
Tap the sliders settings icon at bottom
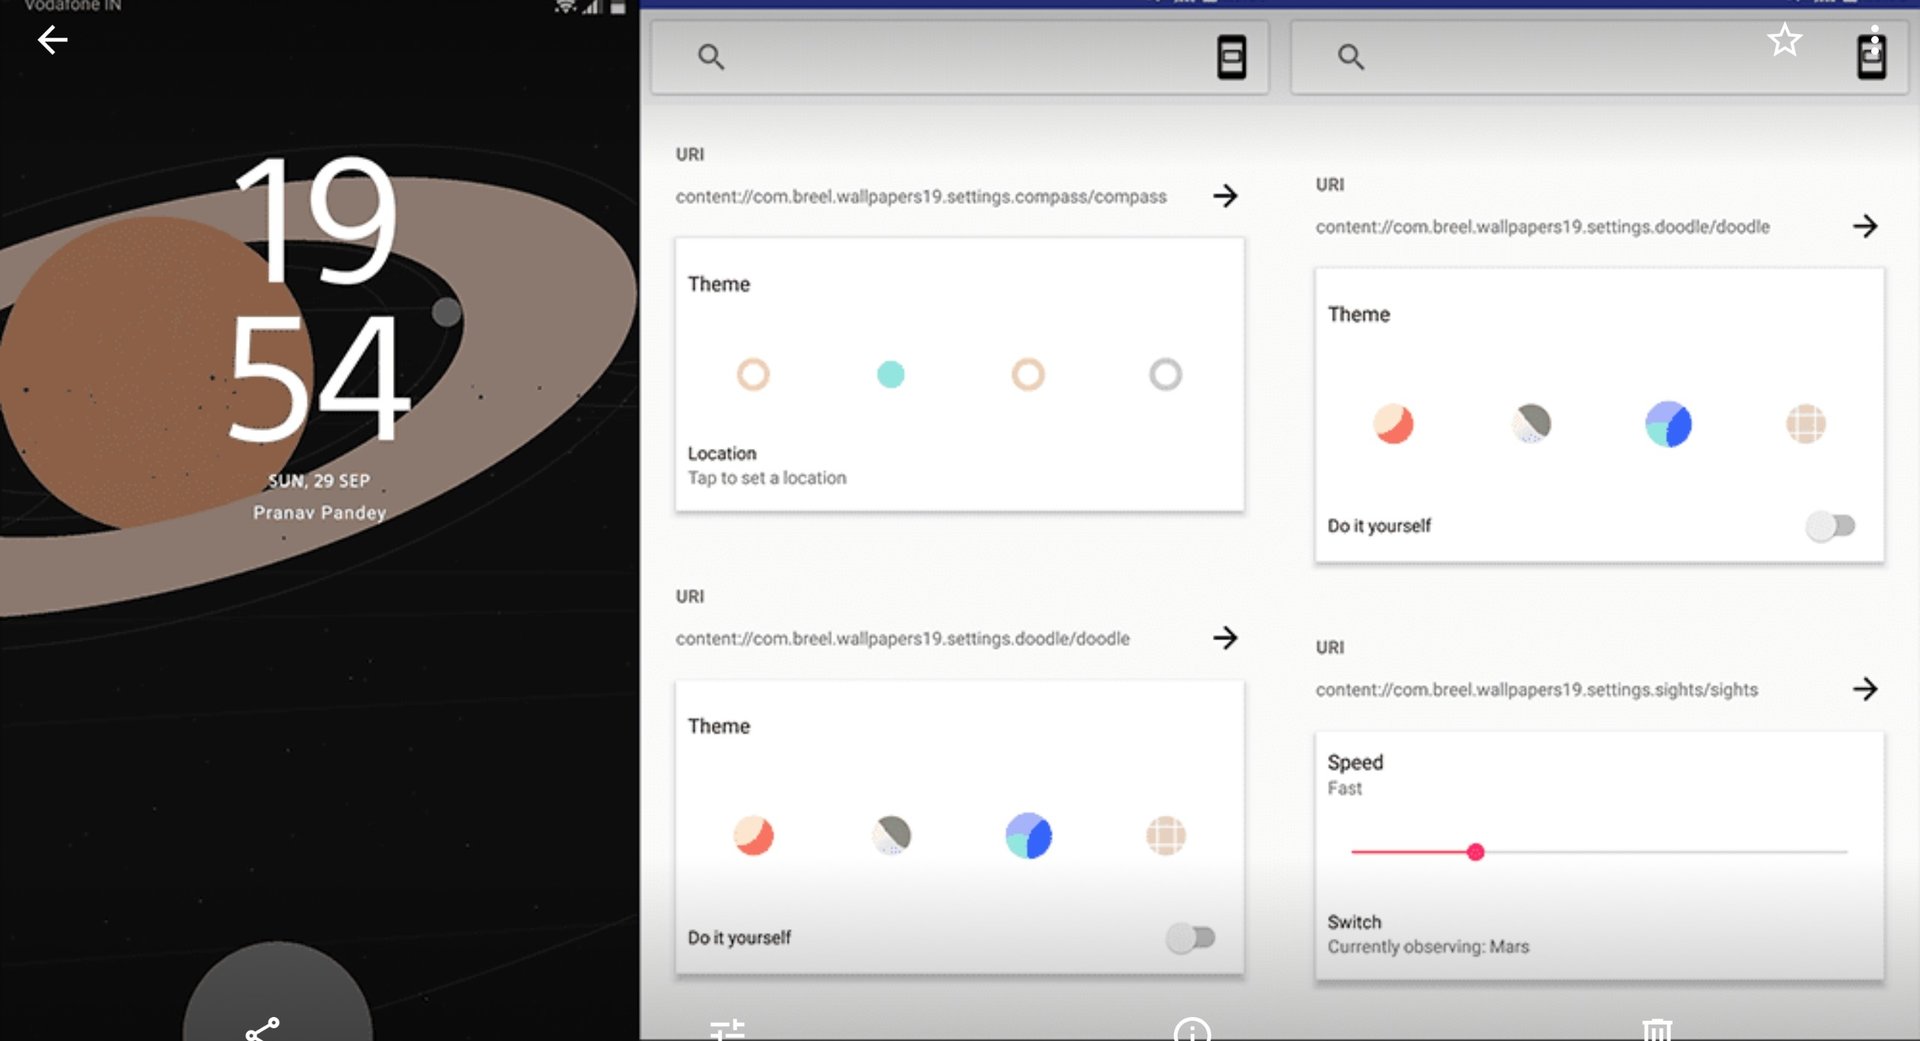pos(727,1029)
